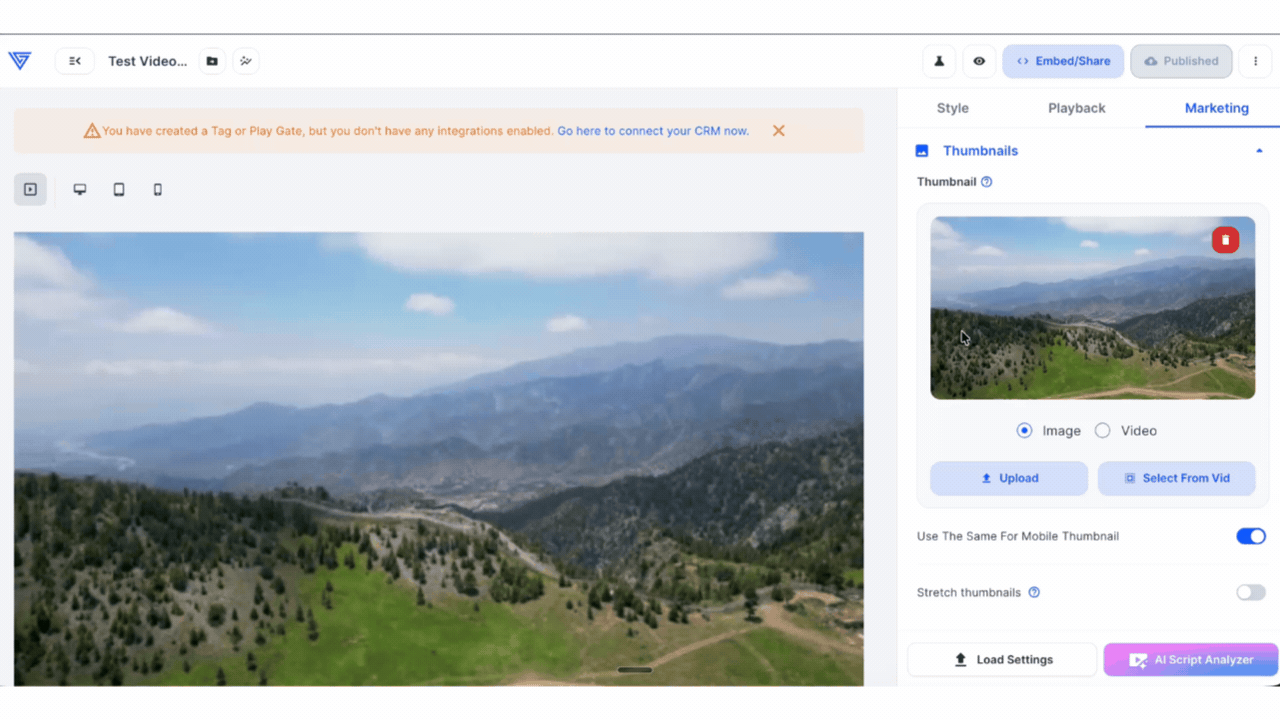The height and width of the screenshot is (720, 1280).
Task: Click the thumbnail preview image
Action: 1092,308
